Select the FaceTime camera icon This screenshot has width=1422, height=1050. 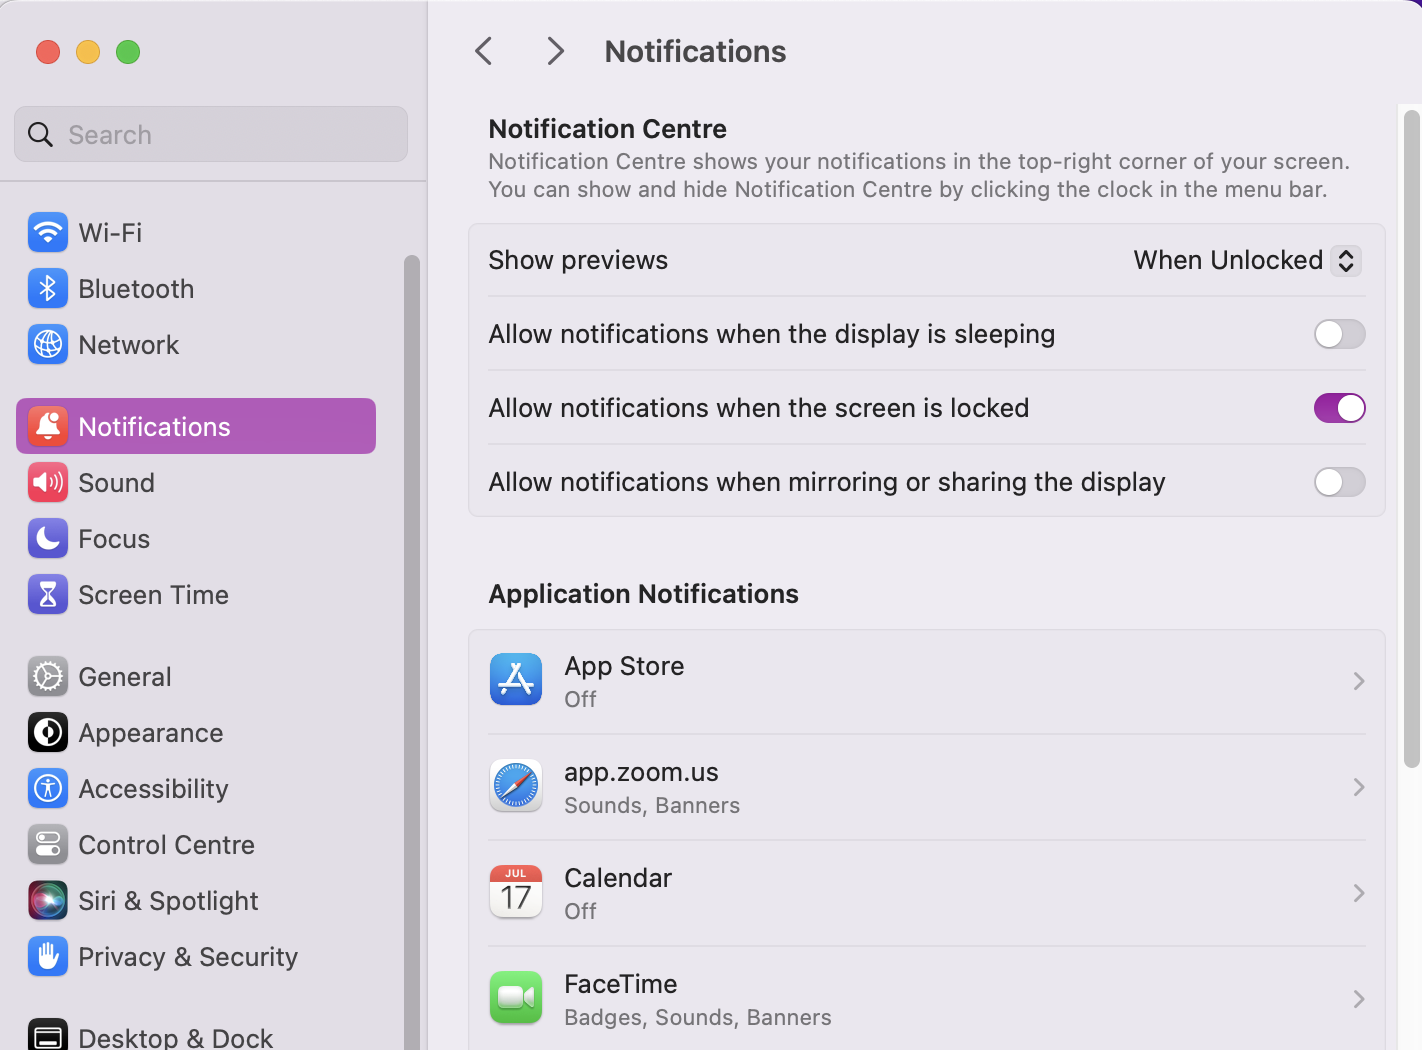click(515, 997)
